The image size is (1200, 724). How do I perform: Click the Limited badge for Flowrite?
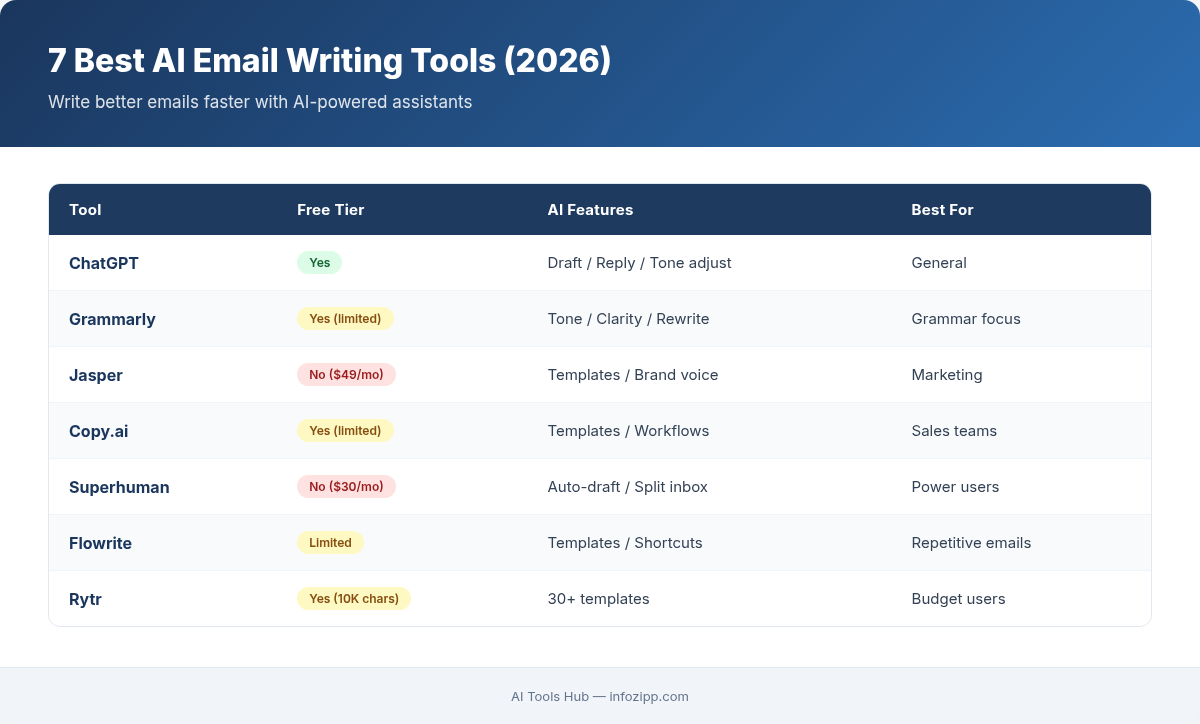pyautogui.click(x=330, y=542)
